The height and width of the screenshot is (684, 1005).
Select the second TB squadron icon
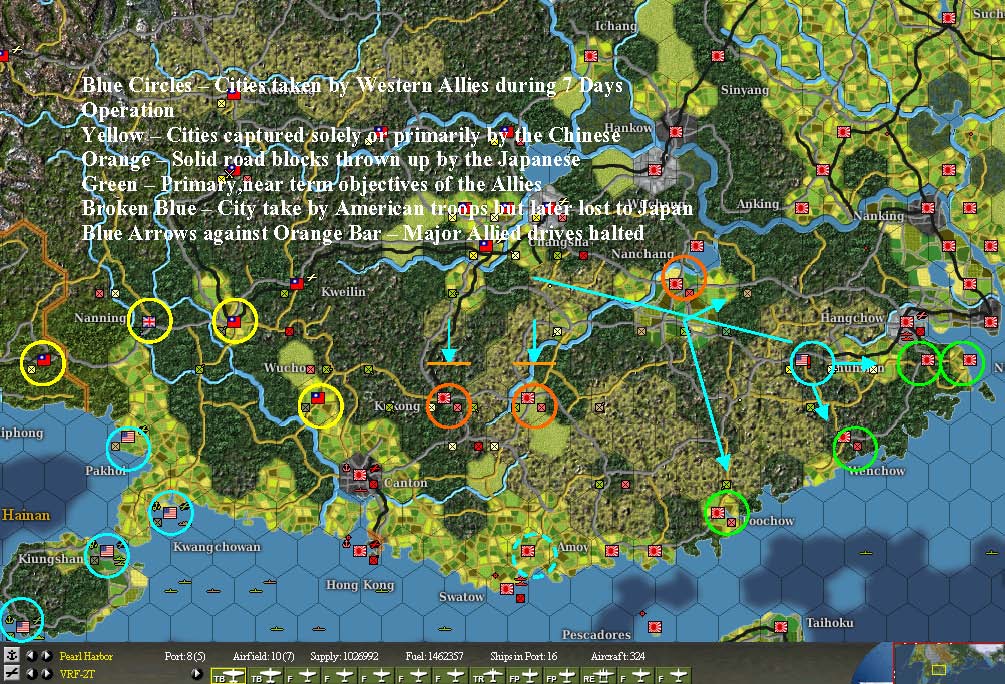(x=266, y=676)
